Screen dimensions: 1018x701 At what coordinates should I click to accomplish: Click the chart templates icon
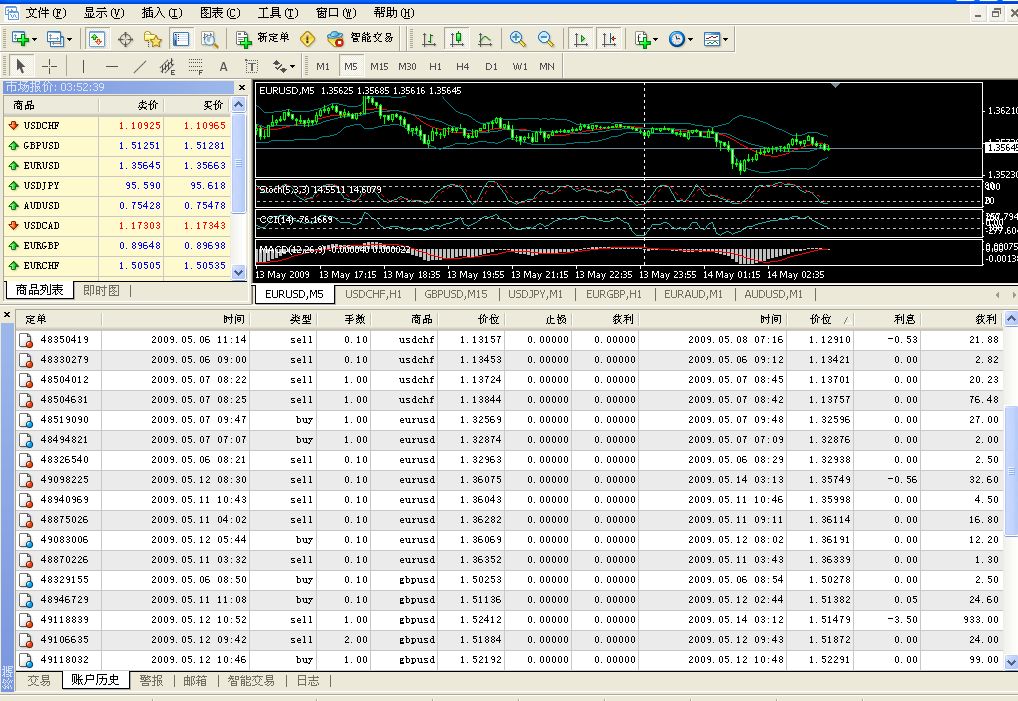tap(712, 39)
